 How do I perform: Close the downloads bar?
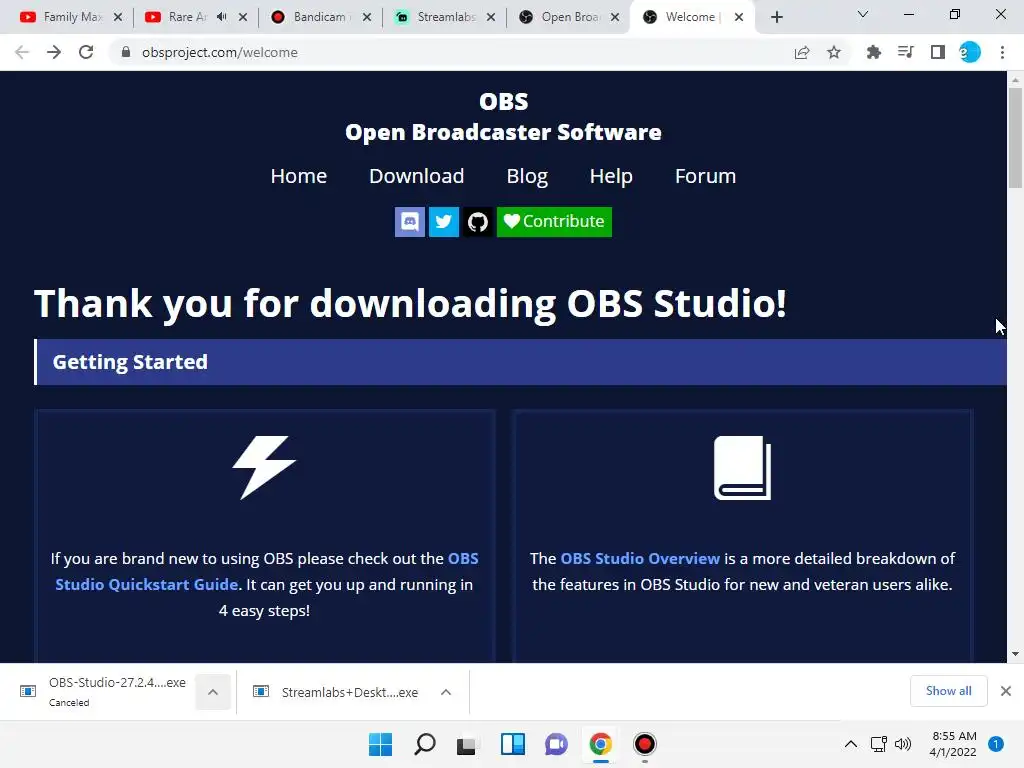1006,691
